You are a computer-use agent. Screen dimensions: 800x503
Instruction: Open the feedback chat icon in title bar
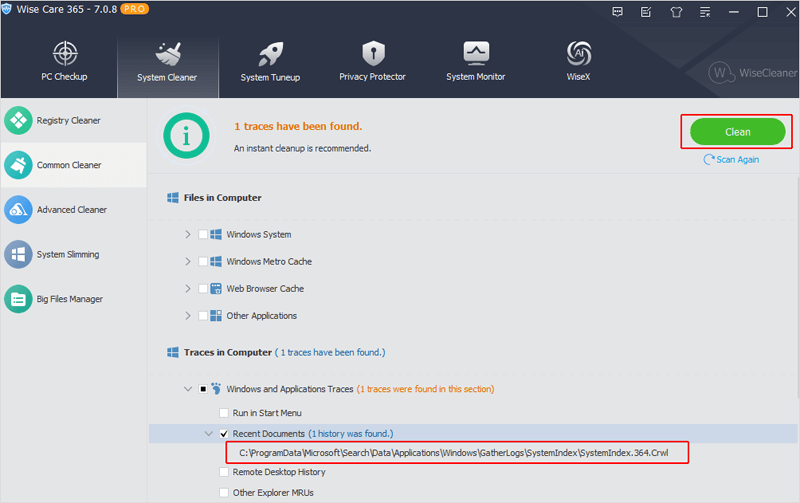[x=617, y=12]
